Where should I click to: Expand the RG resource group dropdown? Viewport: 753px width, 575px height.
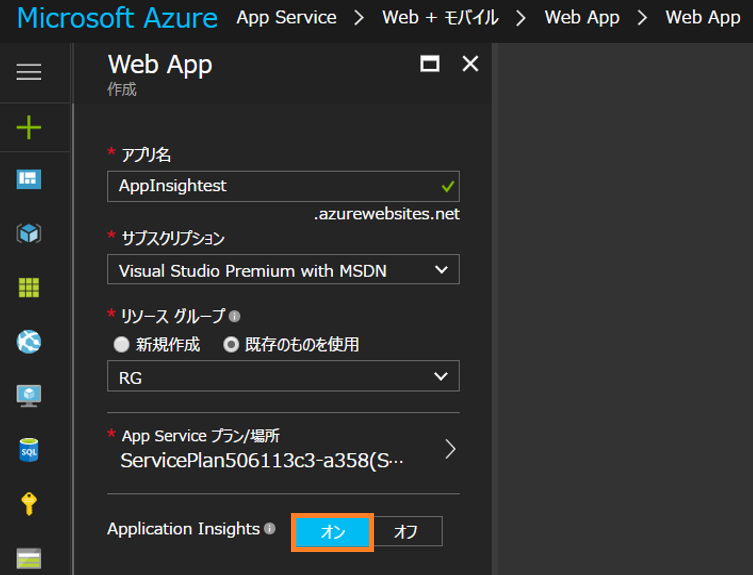tap(283, 377)
